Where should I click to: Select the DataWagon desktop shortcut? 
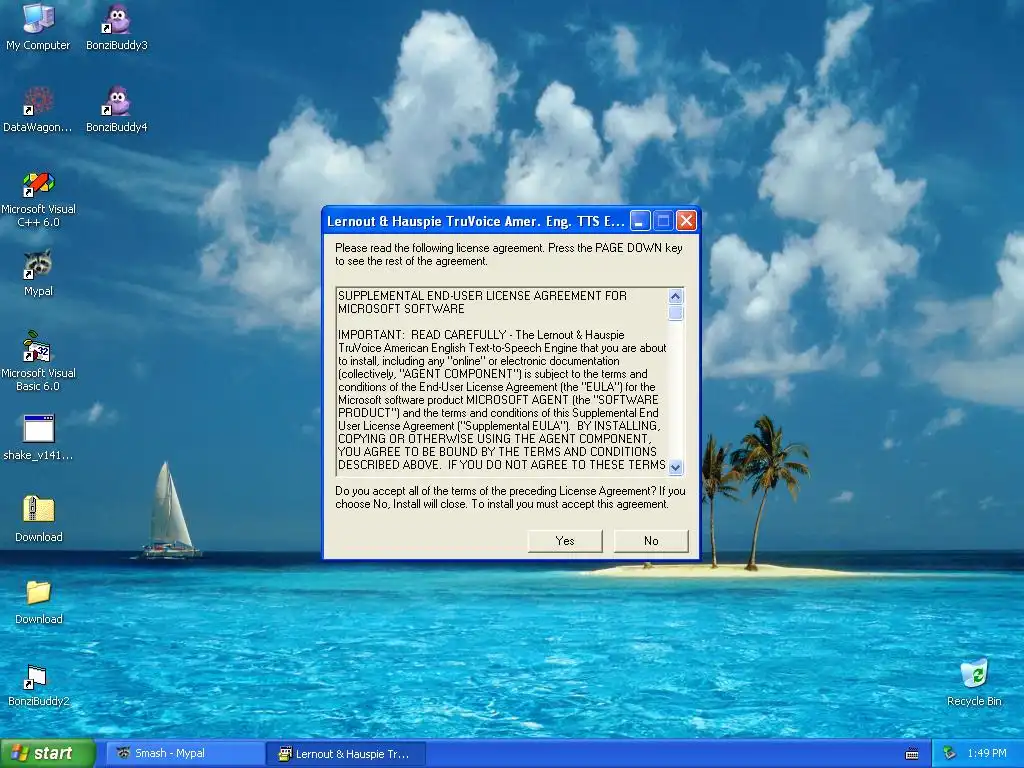[38, 108]
